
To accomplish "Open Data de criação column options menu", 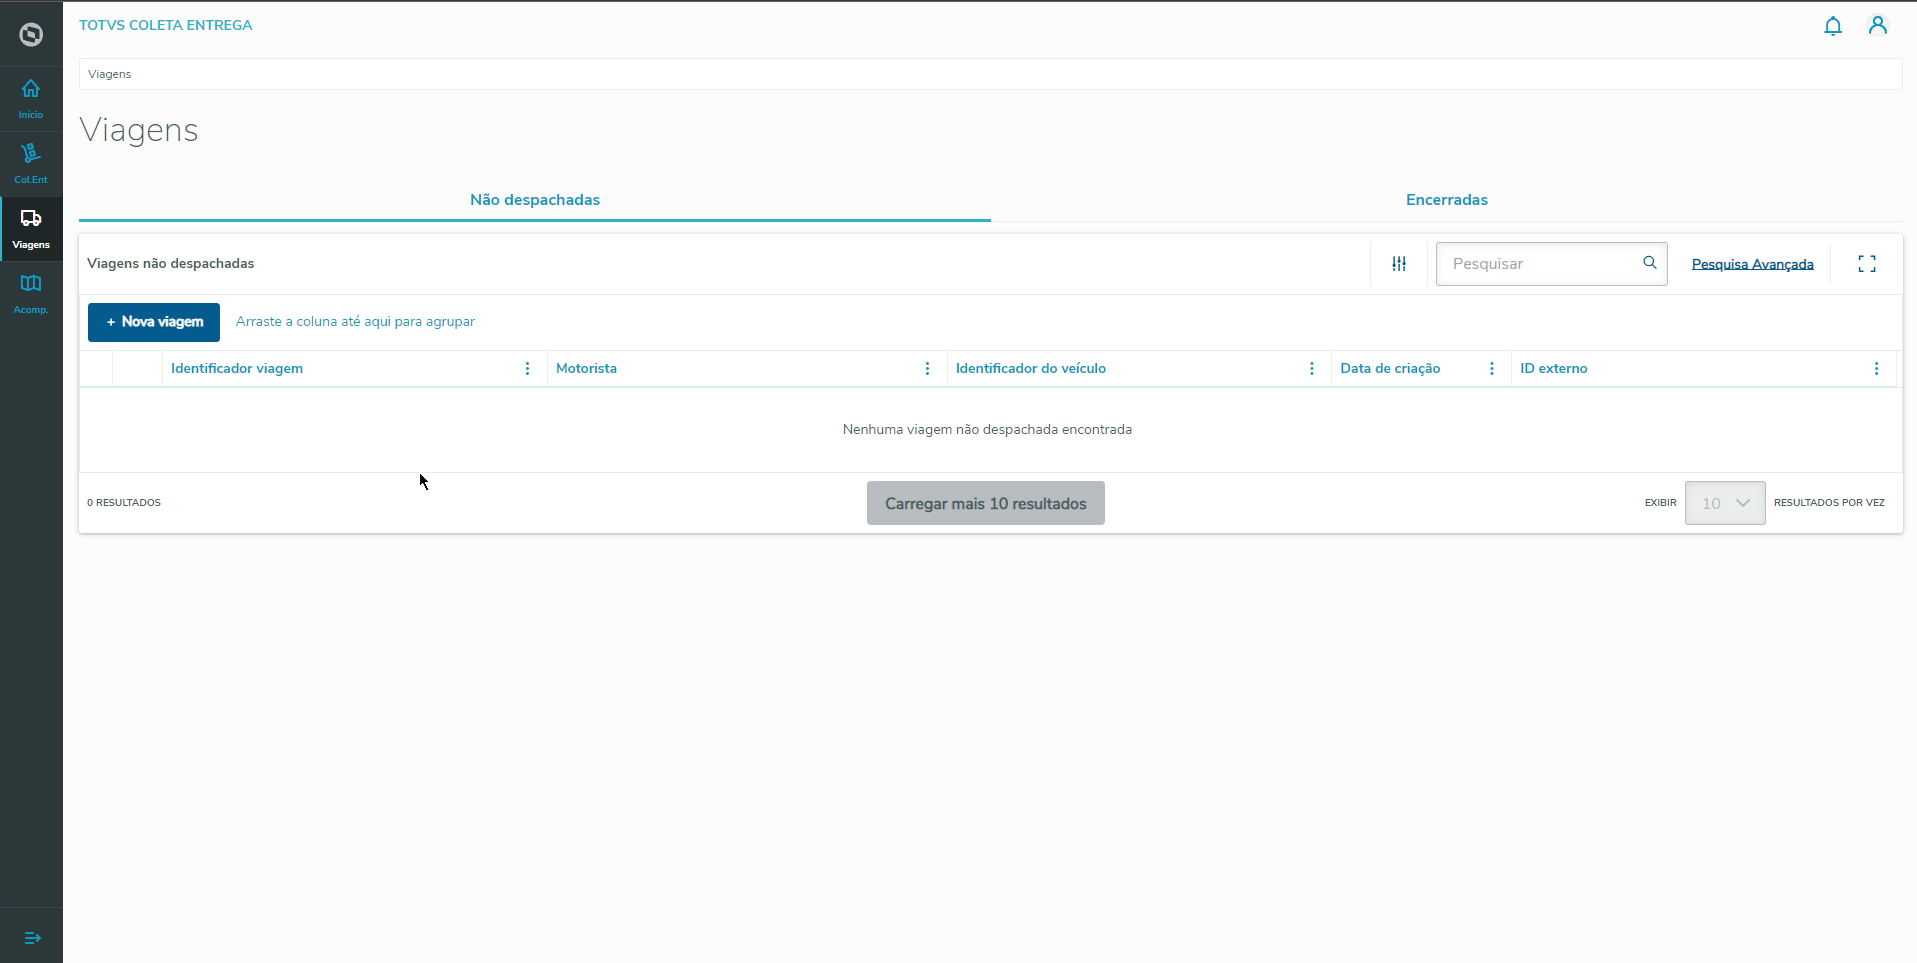I will click(1492, 369).
